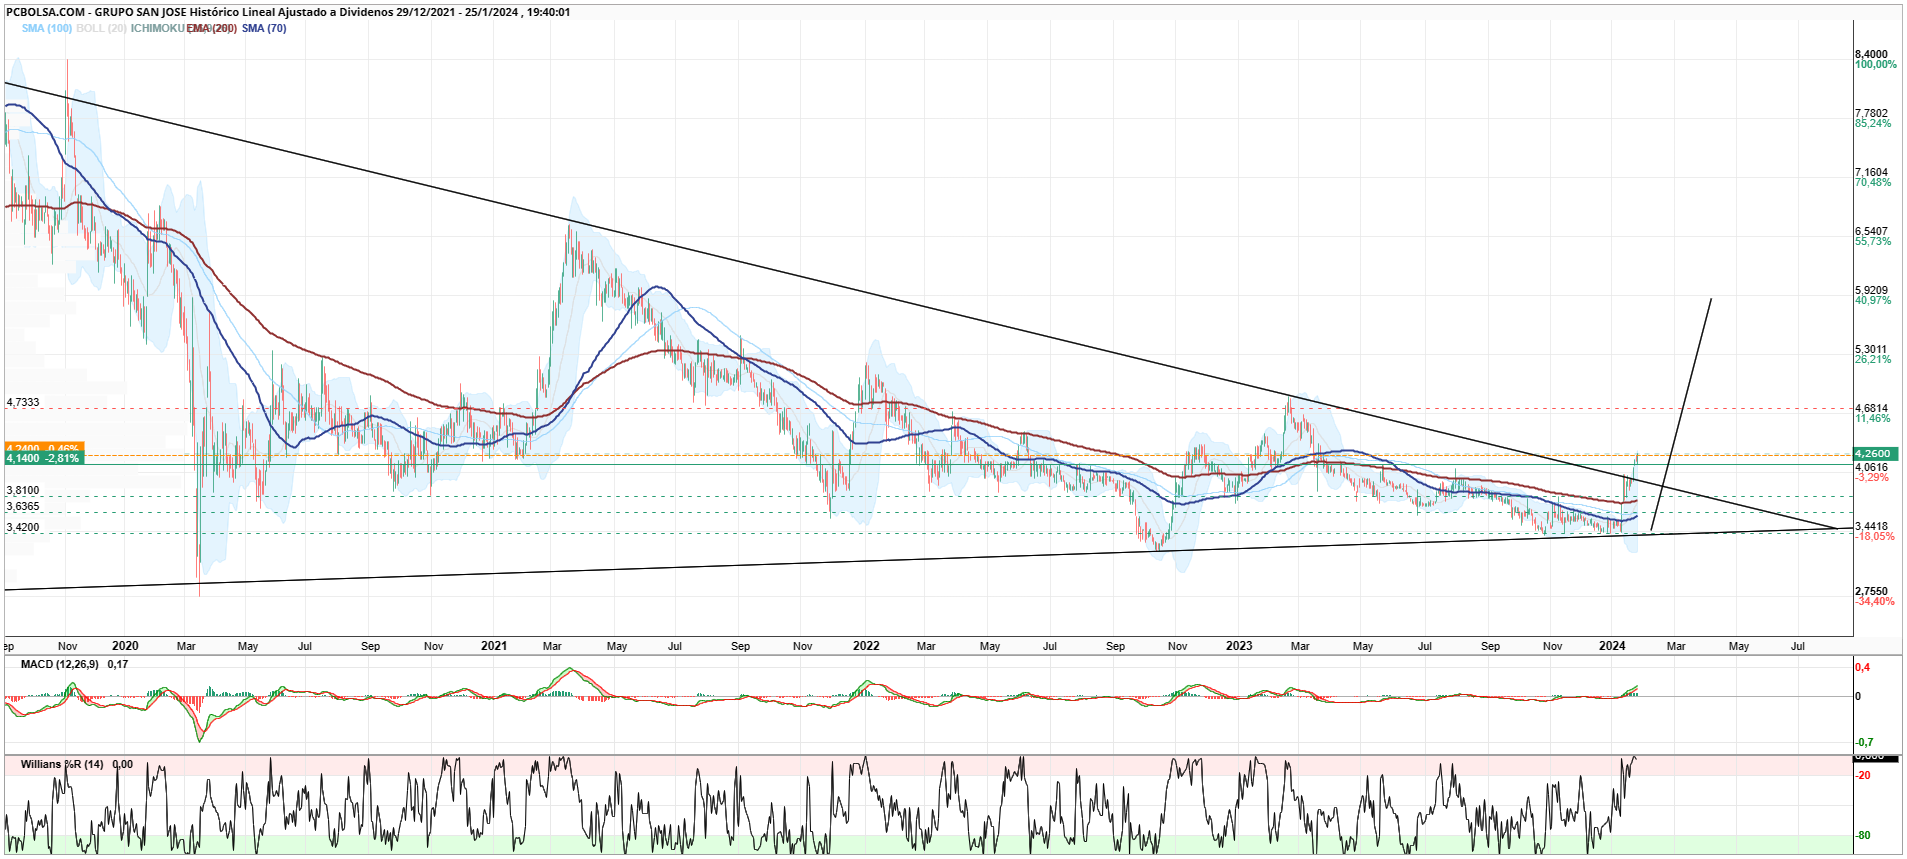Click the '2021' year label on time axis
The height and width of the screenshot is (859, 1907).
coord(494,646)
